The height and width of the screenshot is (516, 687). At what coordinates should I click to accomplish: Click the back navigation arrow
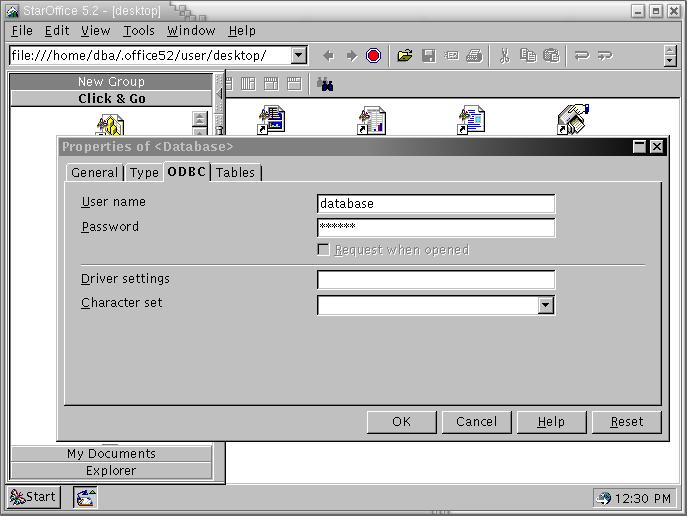click(329, 56)
